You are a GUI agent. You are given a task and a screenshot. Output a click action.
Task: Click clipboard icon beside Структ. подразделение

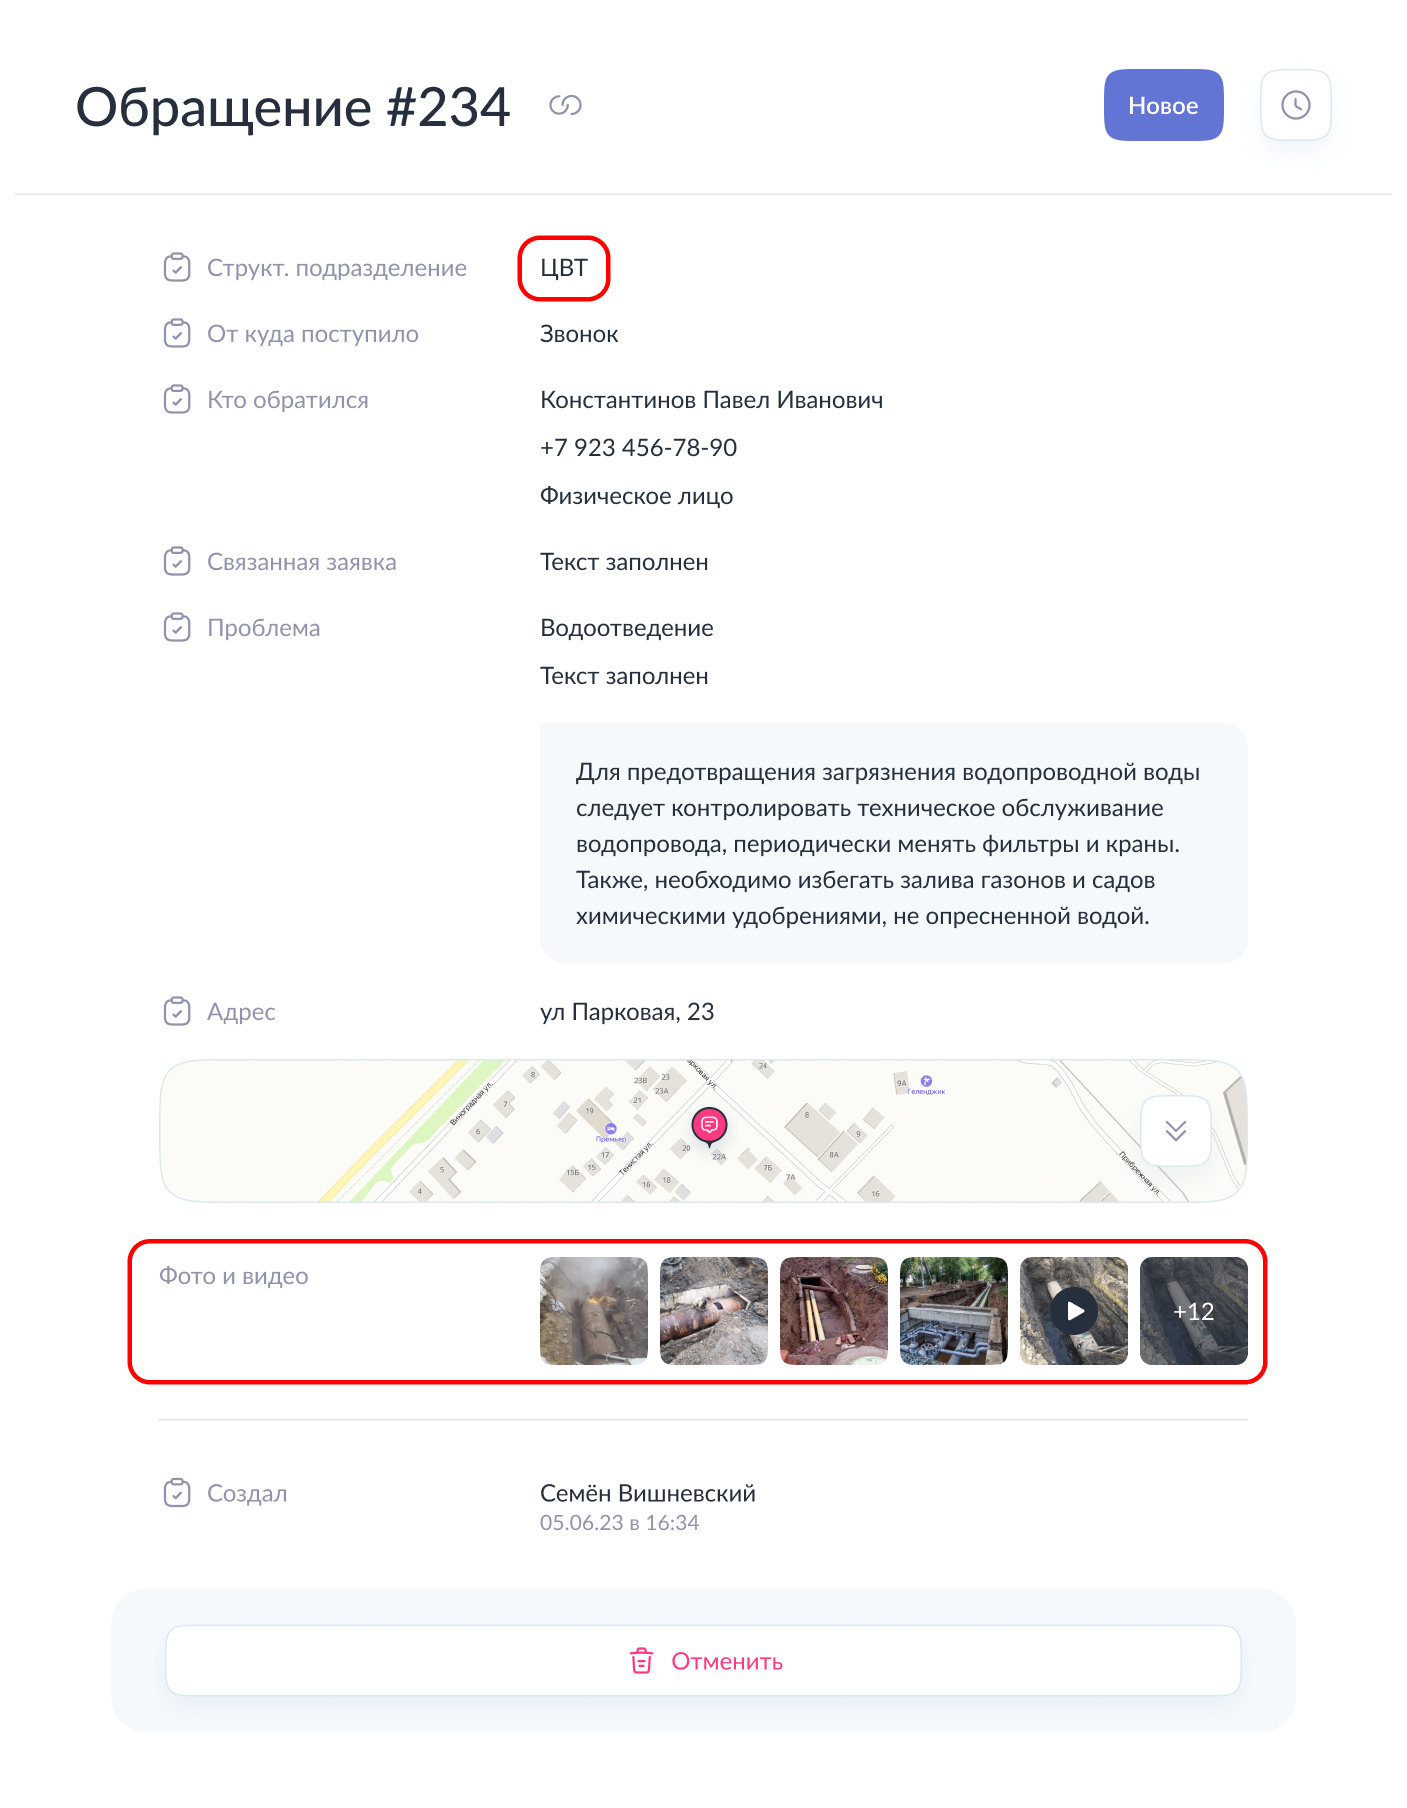pyautogui.click(x=177, y=267)
